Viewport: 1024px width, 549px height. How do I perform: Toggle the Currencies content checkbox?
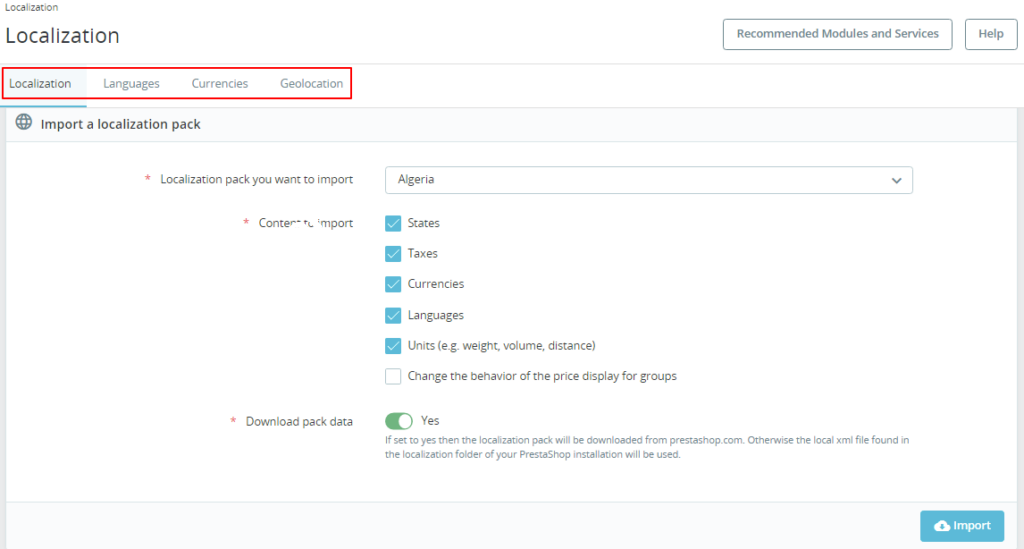coord(393,284)
